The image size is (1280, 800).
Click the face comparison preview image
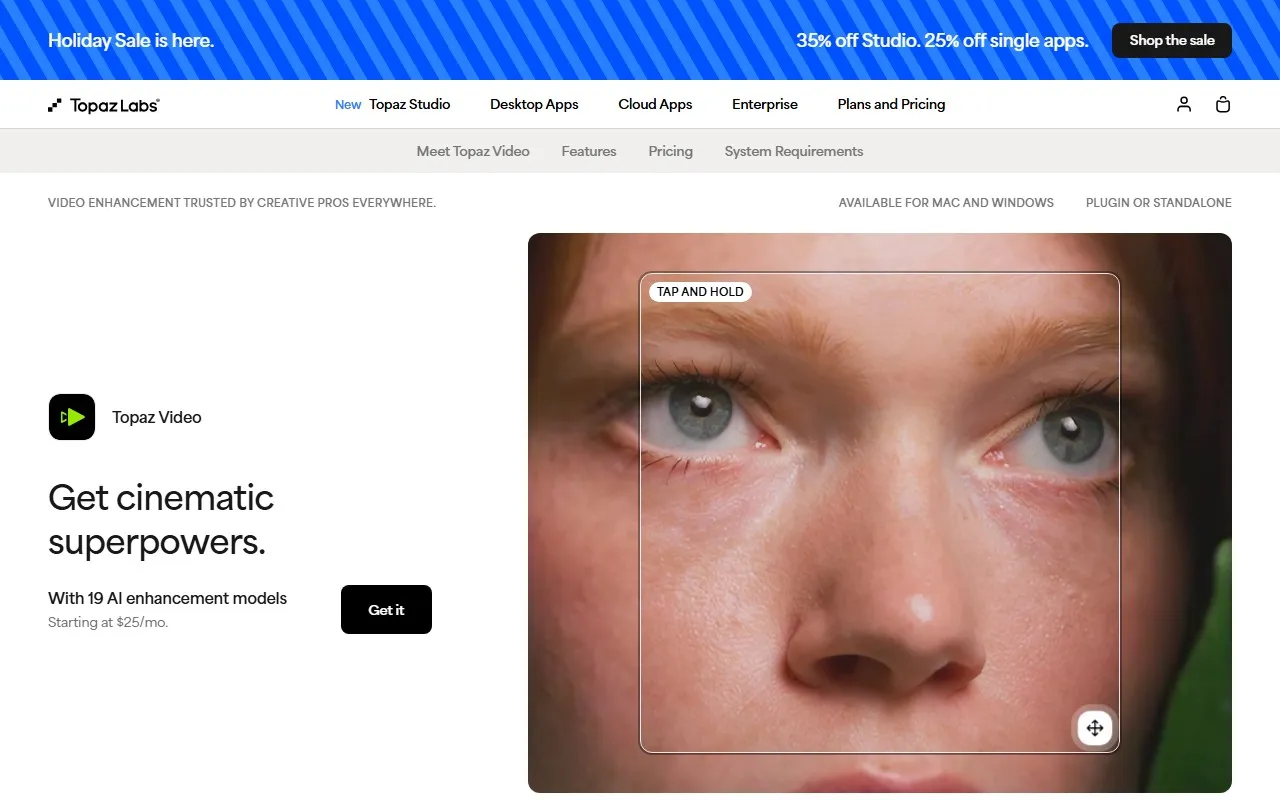(880, 513)
